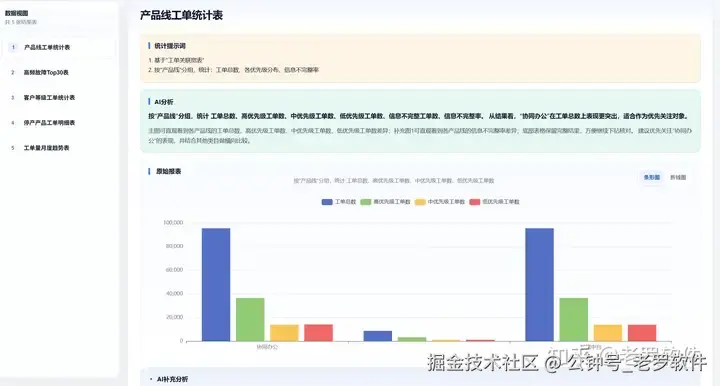Viewport: 720px width, 386px height.
Task: Click the 20,000 y-axis label
Action: [x=174, y=317]
